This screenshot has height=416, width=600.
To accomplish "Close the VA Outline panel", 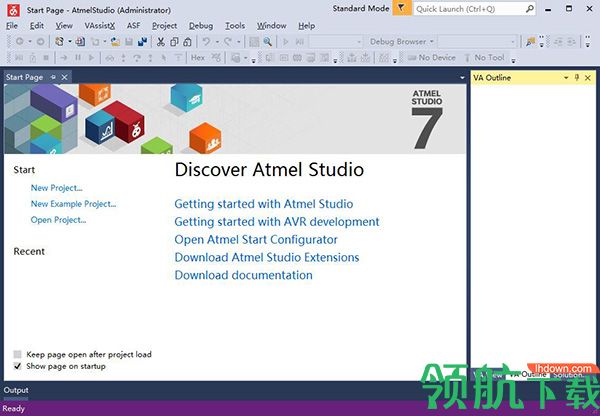I will coord(588,78).
